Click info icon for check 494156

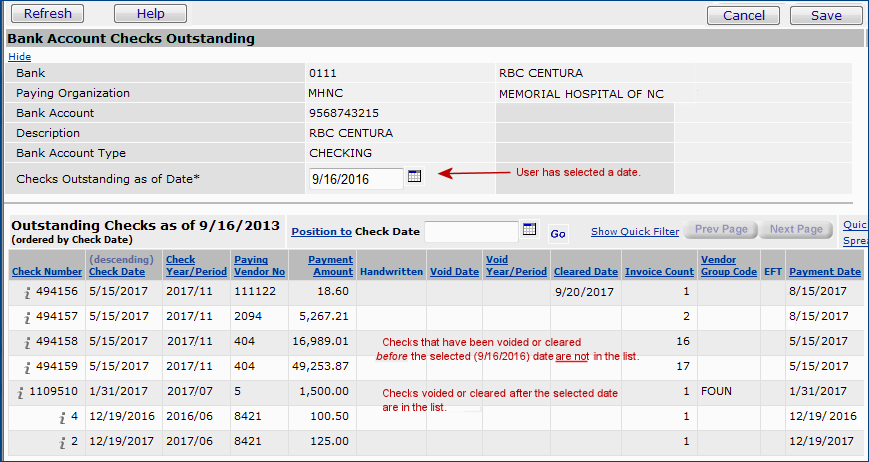29,293
